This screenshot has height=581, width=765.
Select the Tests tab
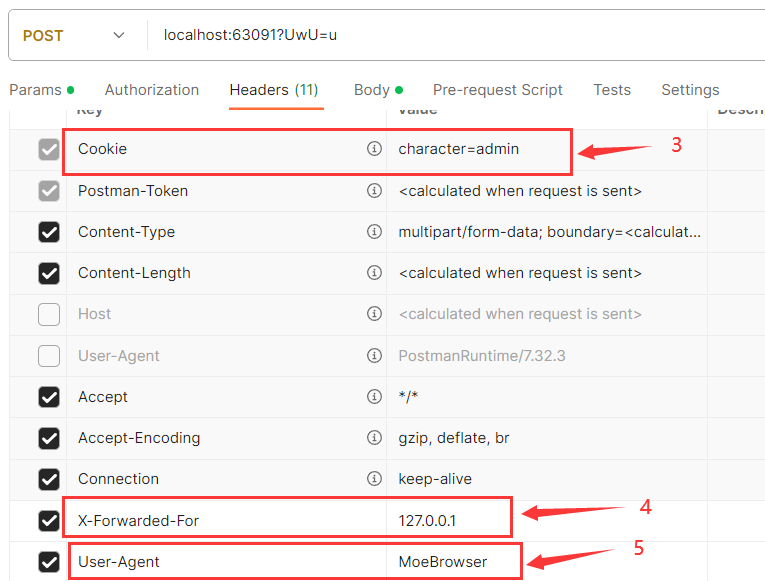click(612, 90)
